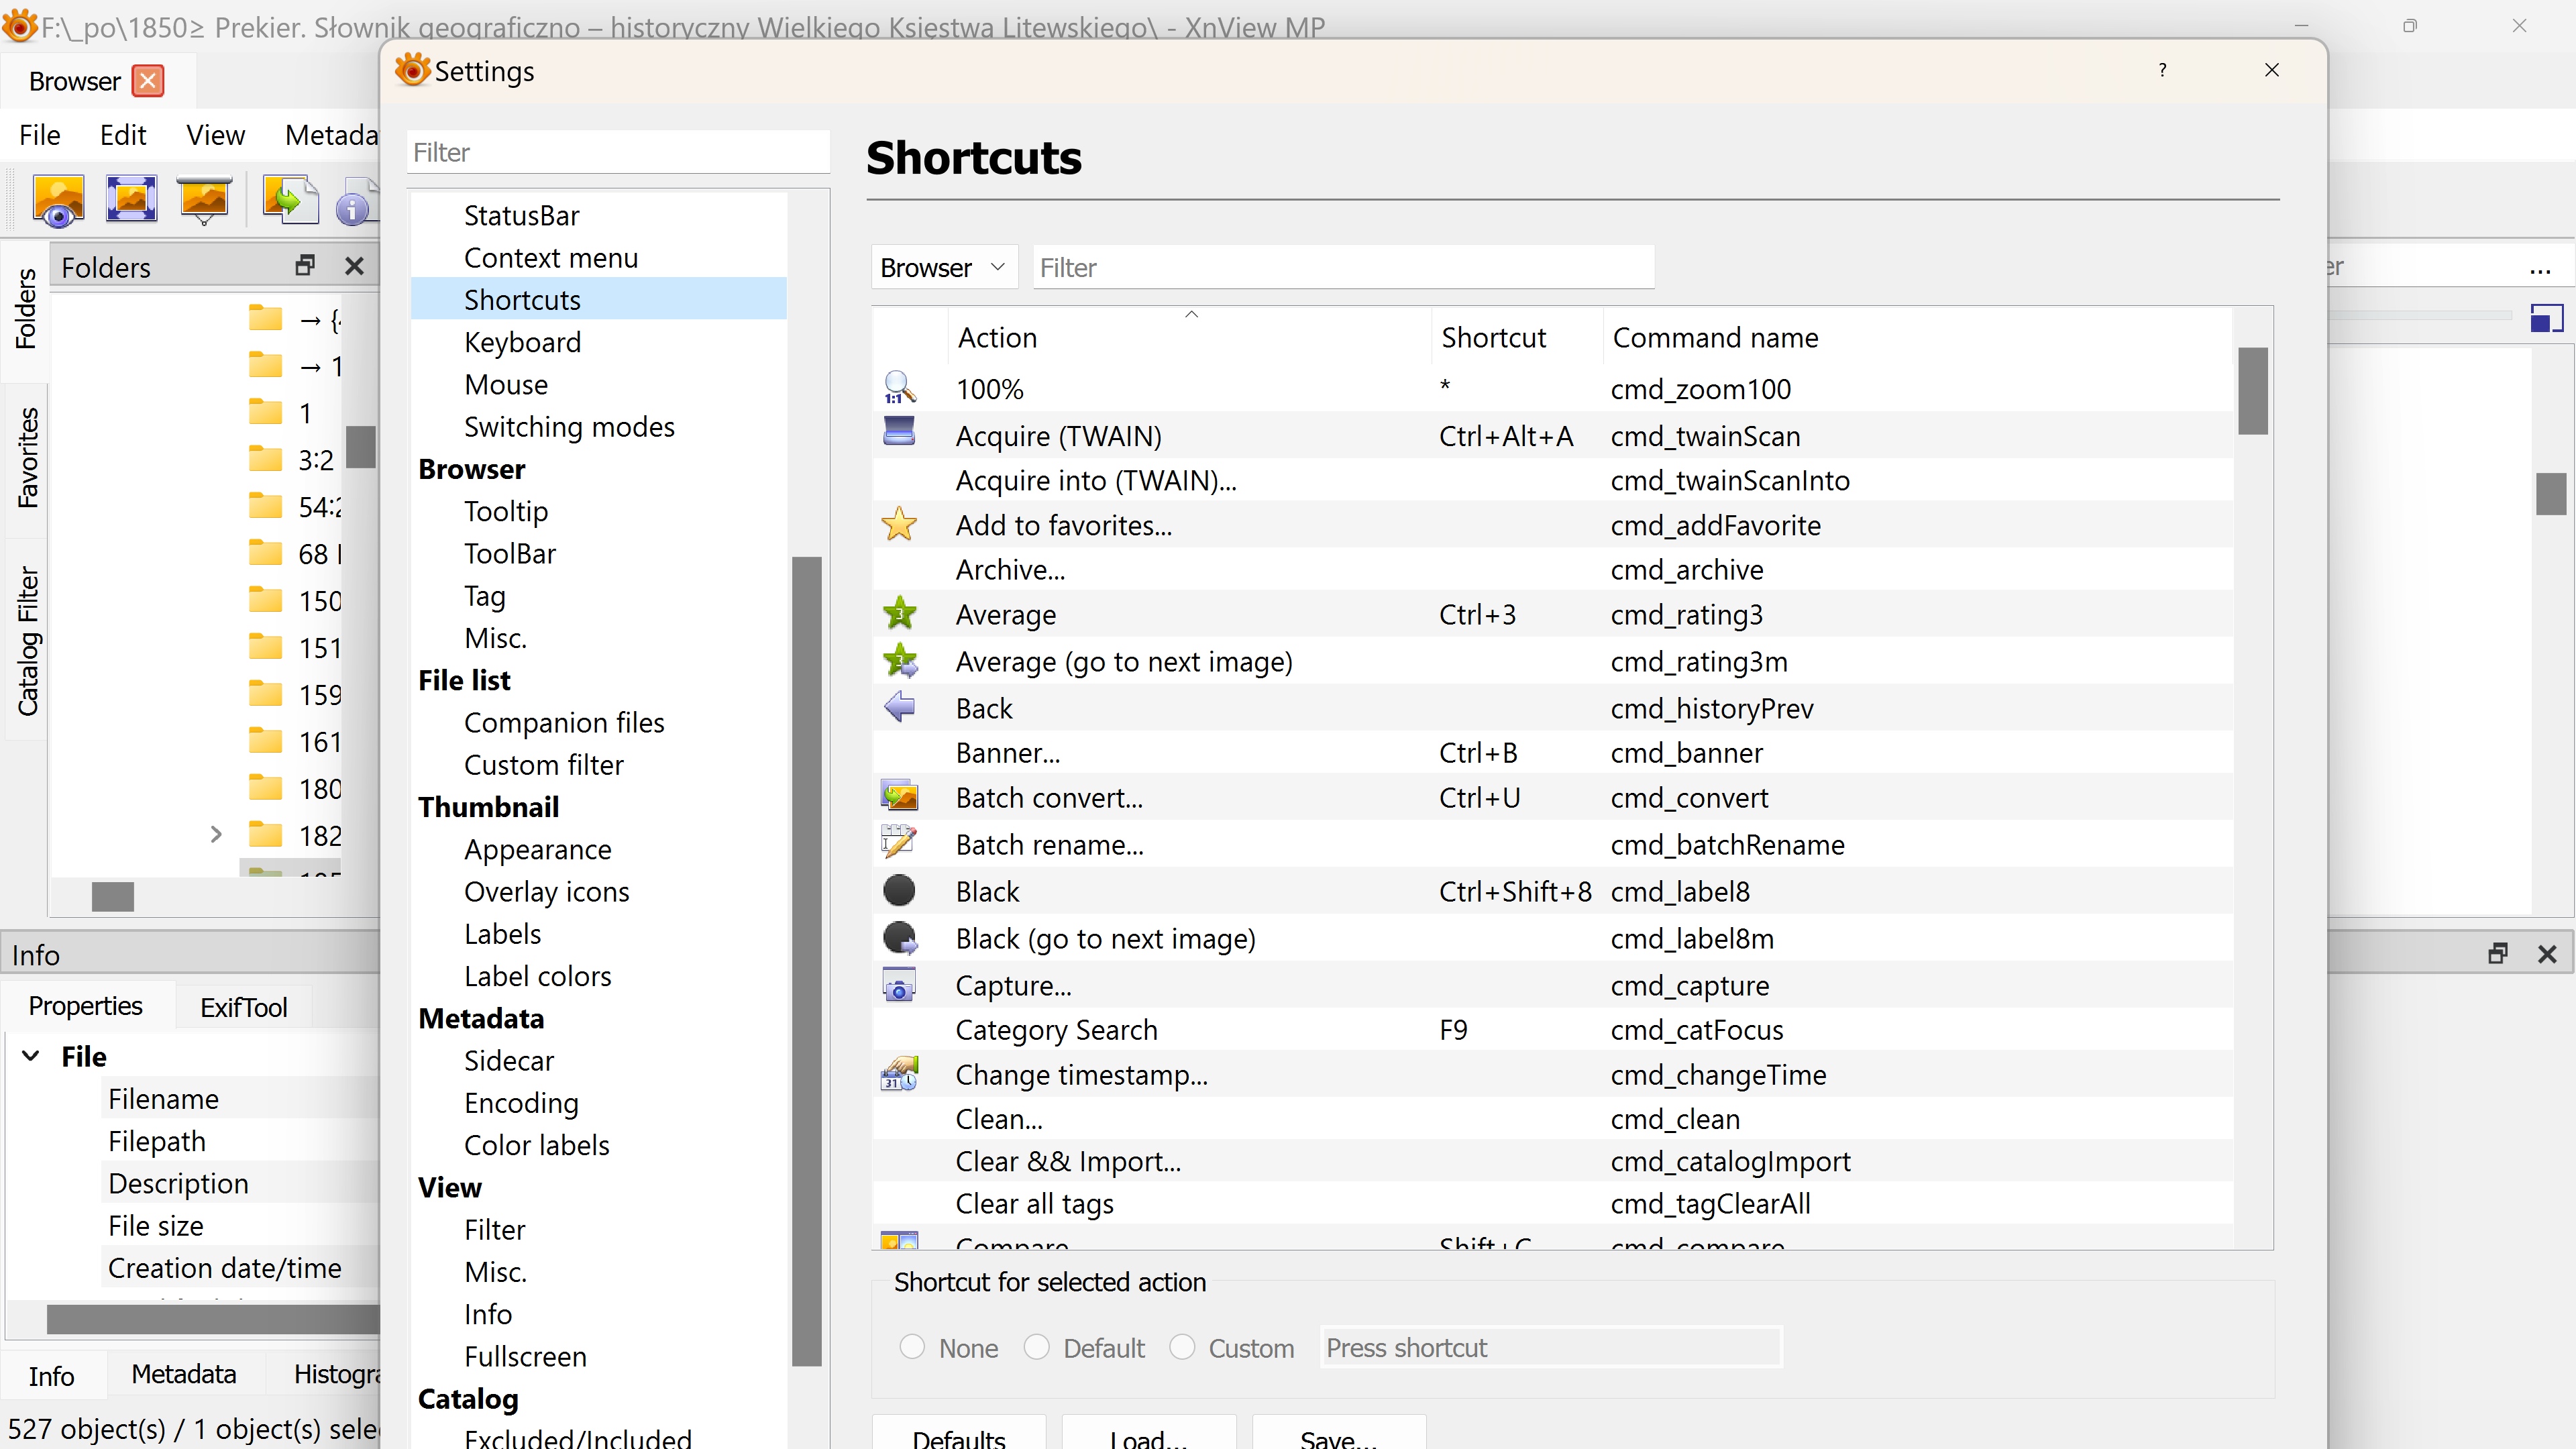Close the Folders panel
Screen dimensions: 2576x1449
tap(354, 266)
